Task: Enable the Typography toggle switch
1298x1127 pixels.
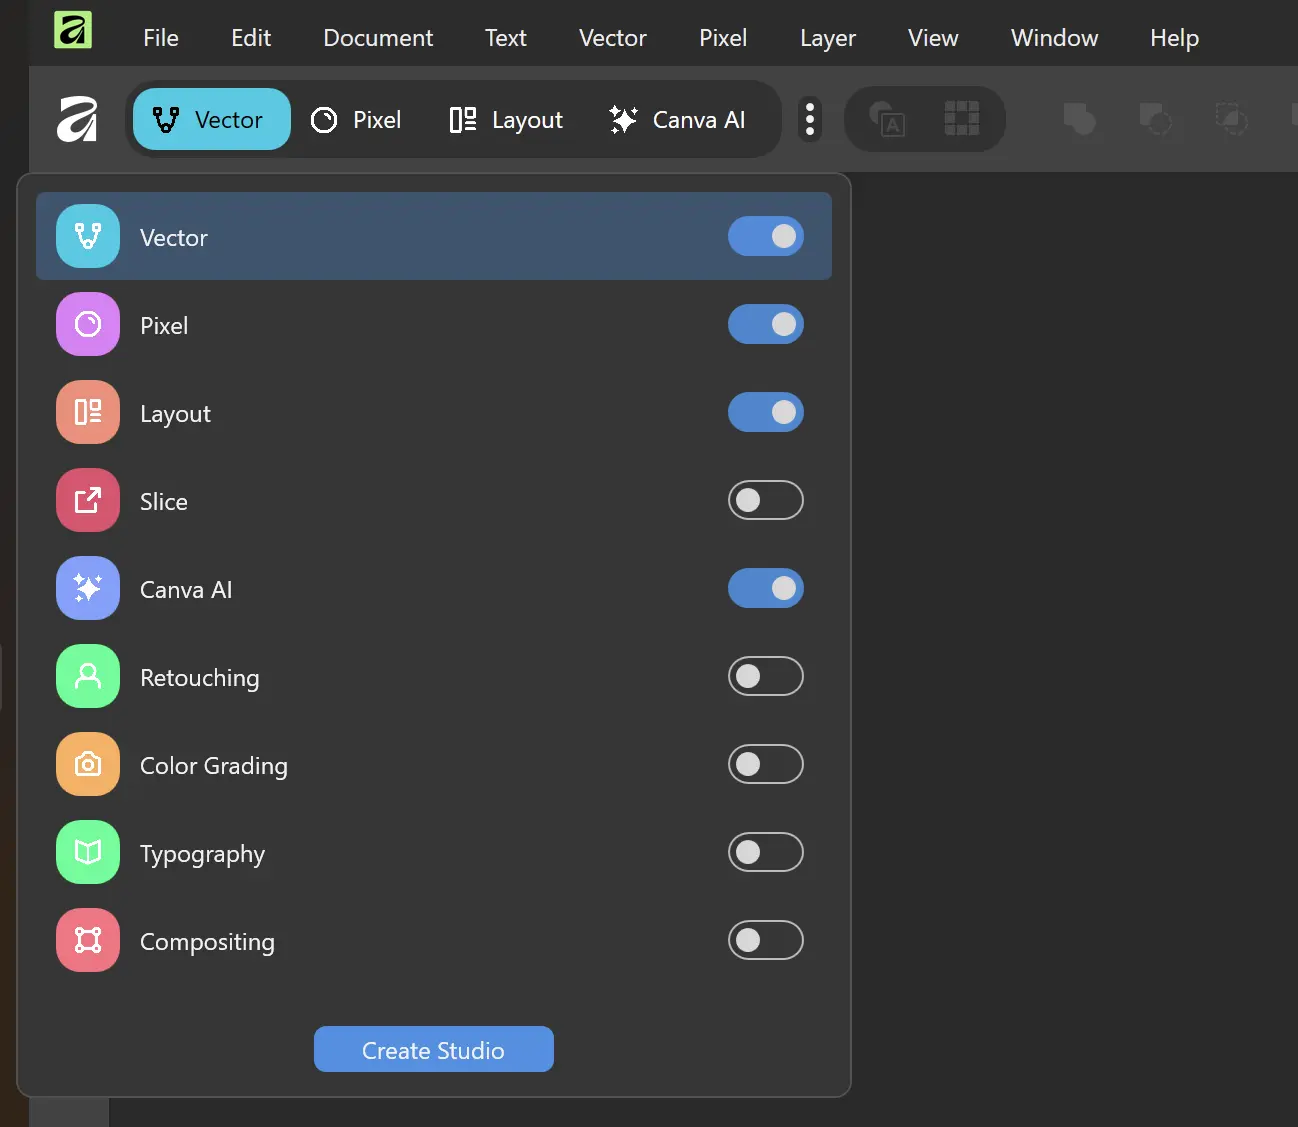Action: [765, 852]
